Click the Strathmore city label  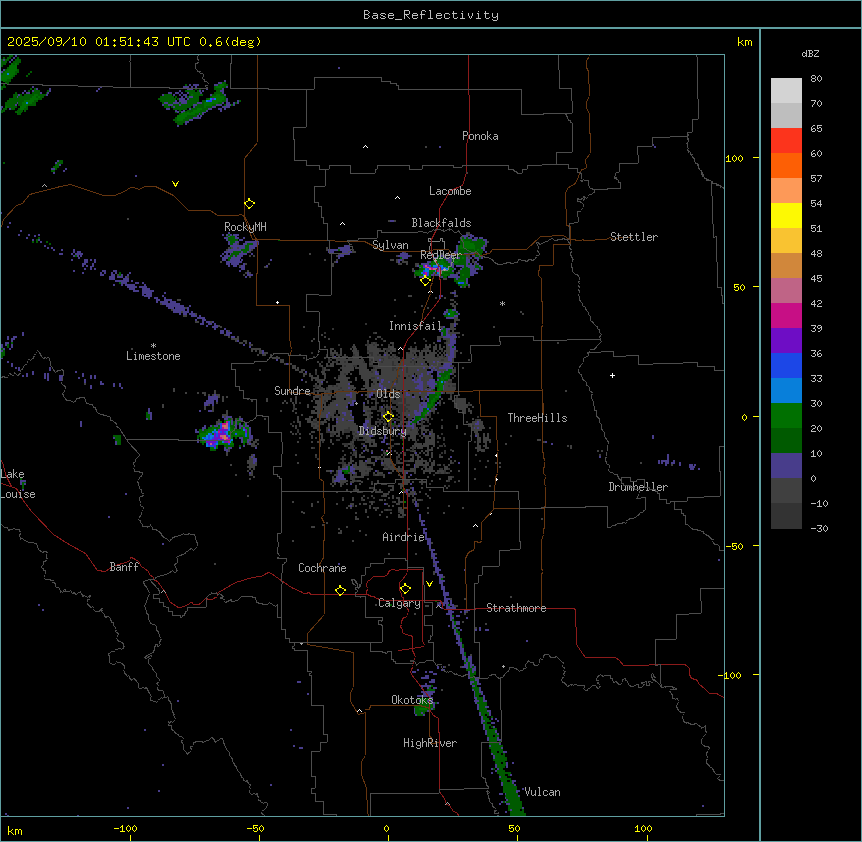click(x=516, y=608)
